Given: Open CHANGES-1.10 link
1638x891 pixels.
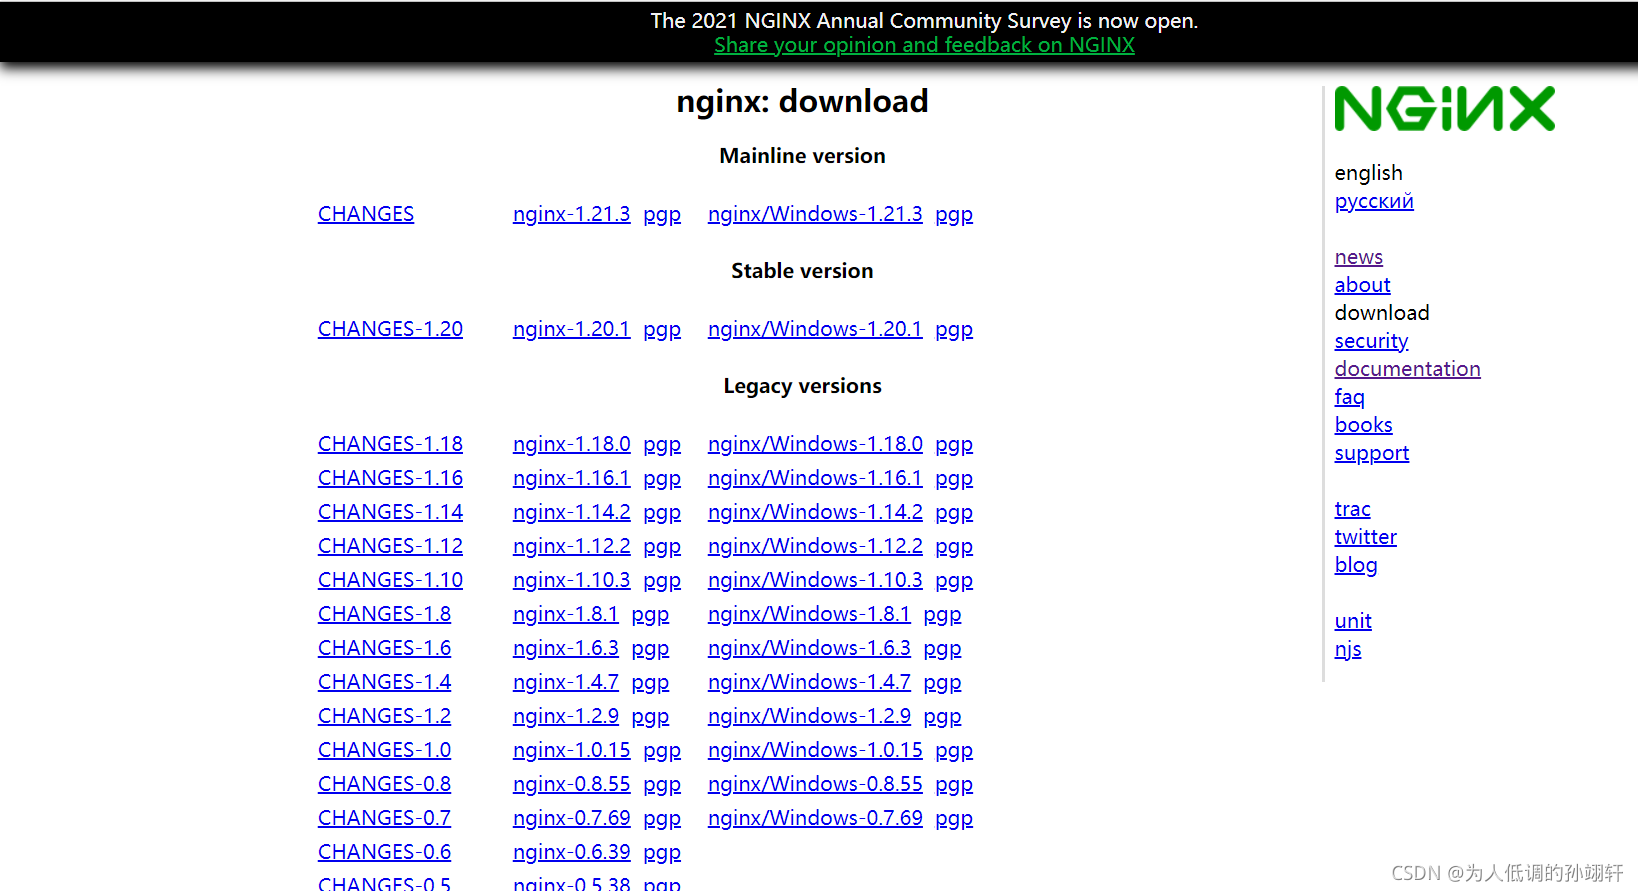Looking at the screenshot, I should pos(390,580).
